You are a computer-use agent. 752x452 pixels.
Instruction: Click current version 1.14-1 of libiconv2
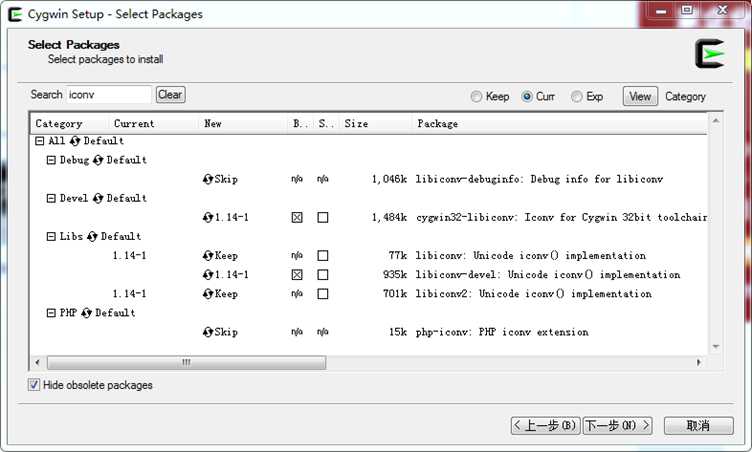point(129,294)
